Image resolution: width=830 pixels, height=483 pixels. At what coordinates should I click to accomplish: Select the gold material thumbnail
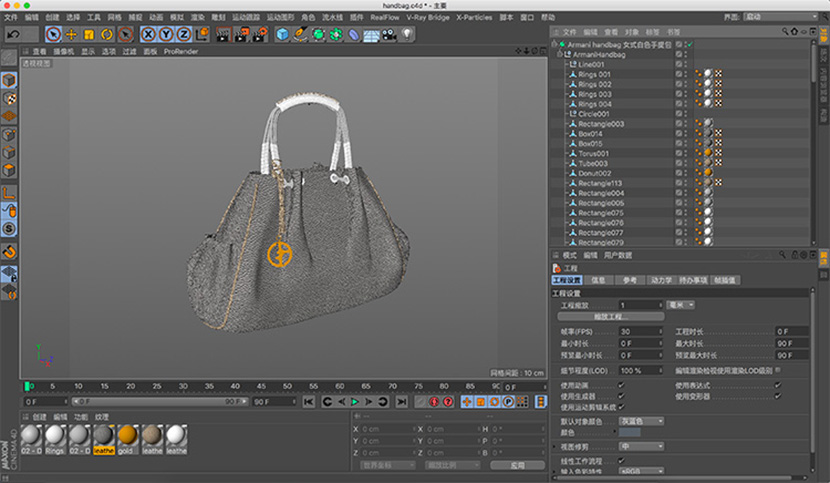[x=128, y=439]
